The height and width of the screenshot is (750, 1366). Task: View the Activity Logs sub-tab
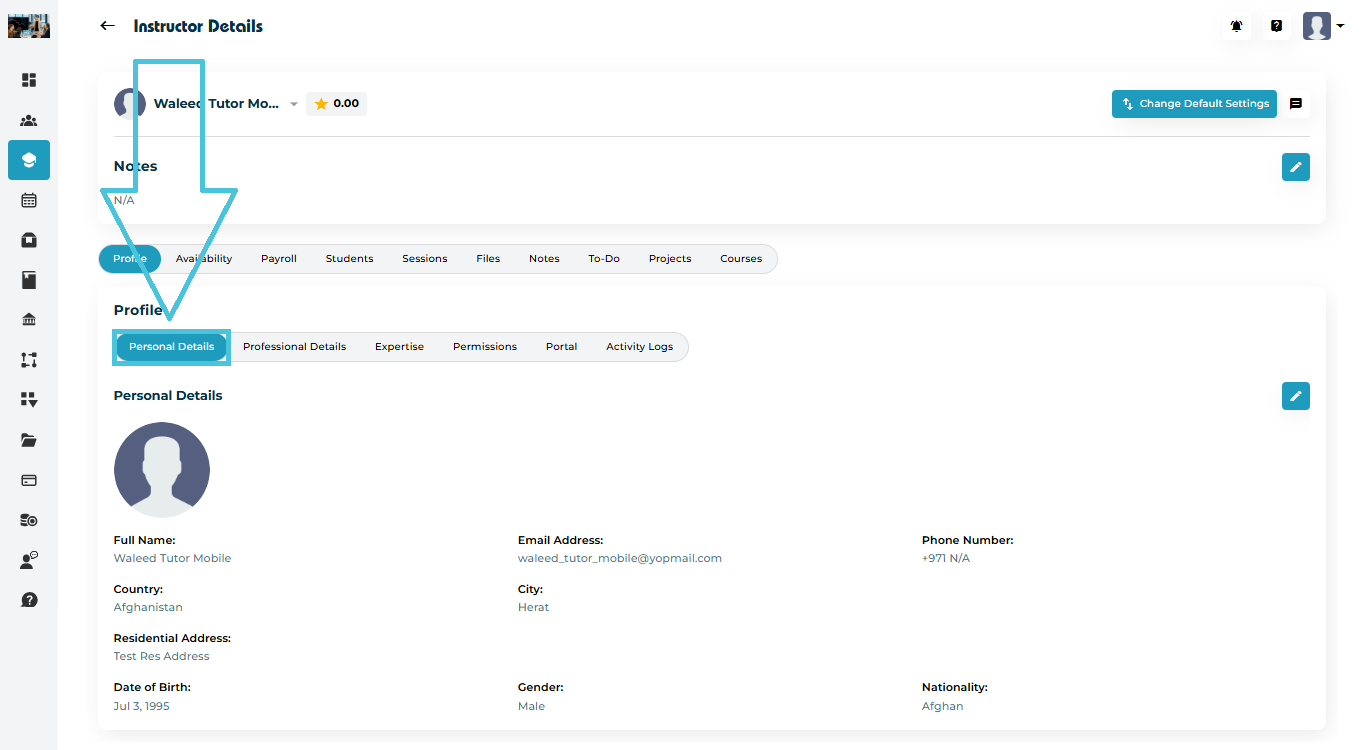tap(639, 347)
